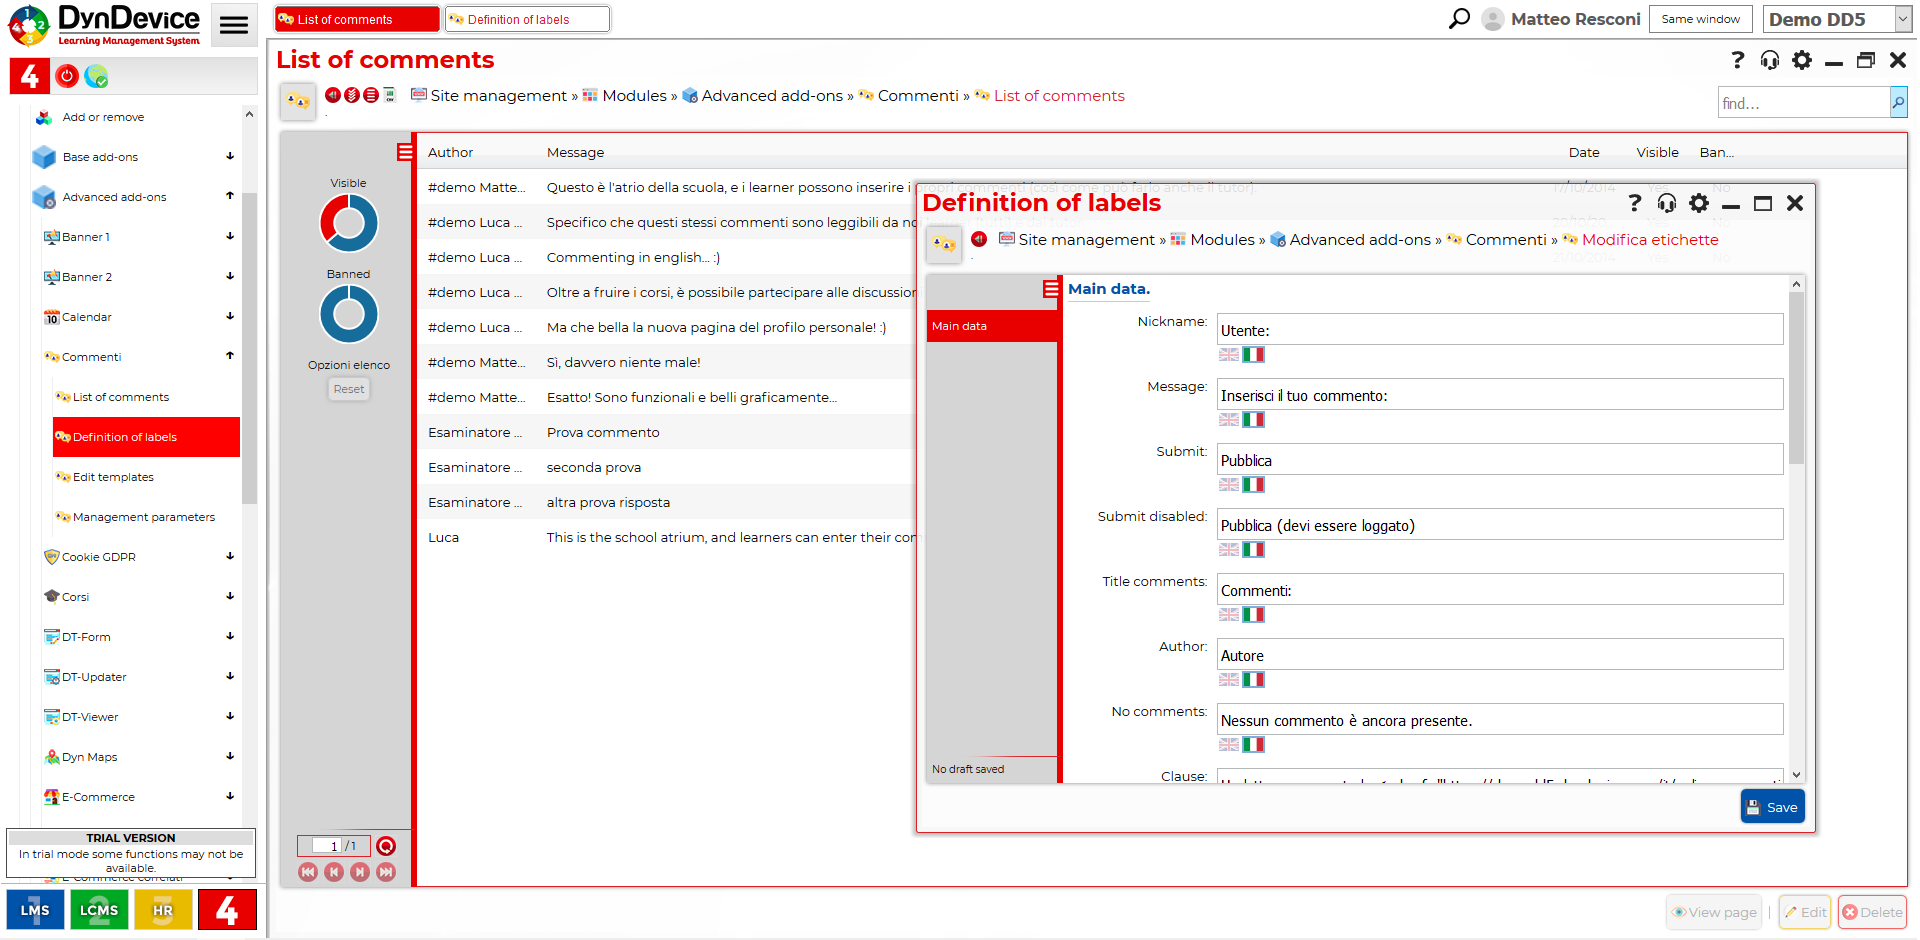Select Main data section tab
The image size is (1920, 940).
[992, 326]
